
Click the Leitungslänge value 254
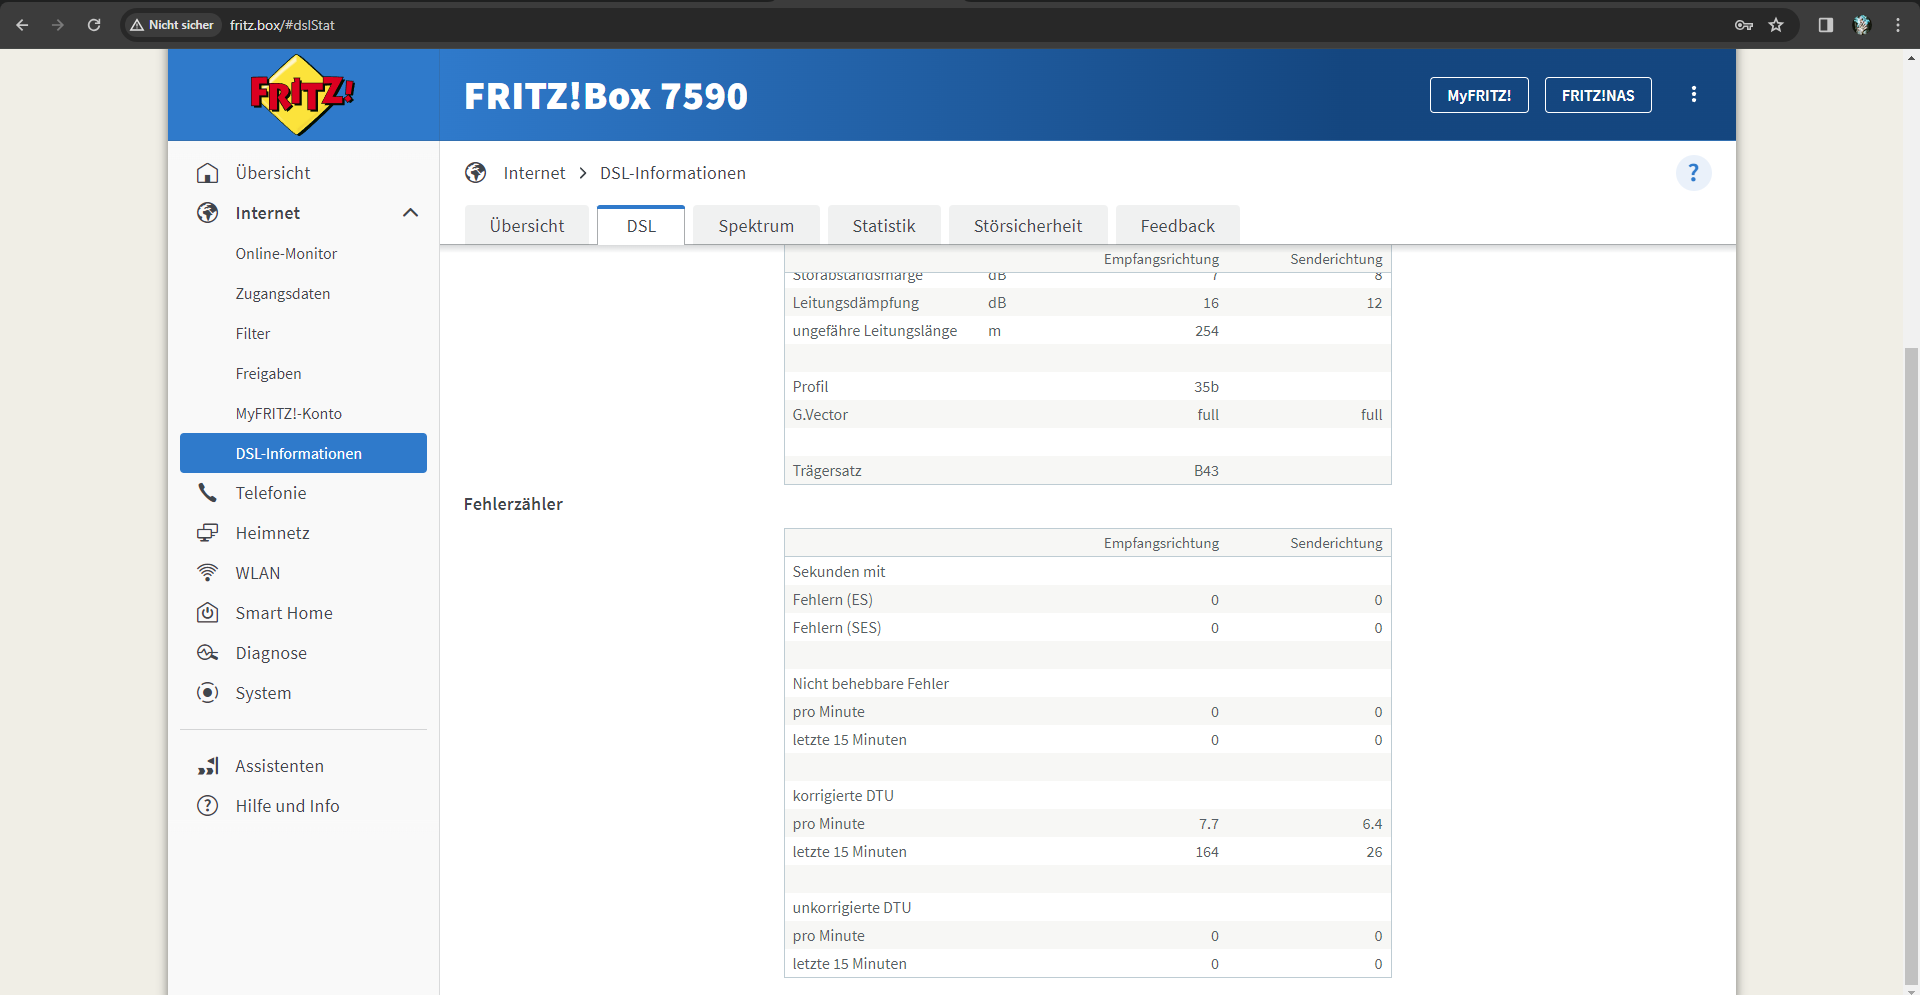(1207, 331)
